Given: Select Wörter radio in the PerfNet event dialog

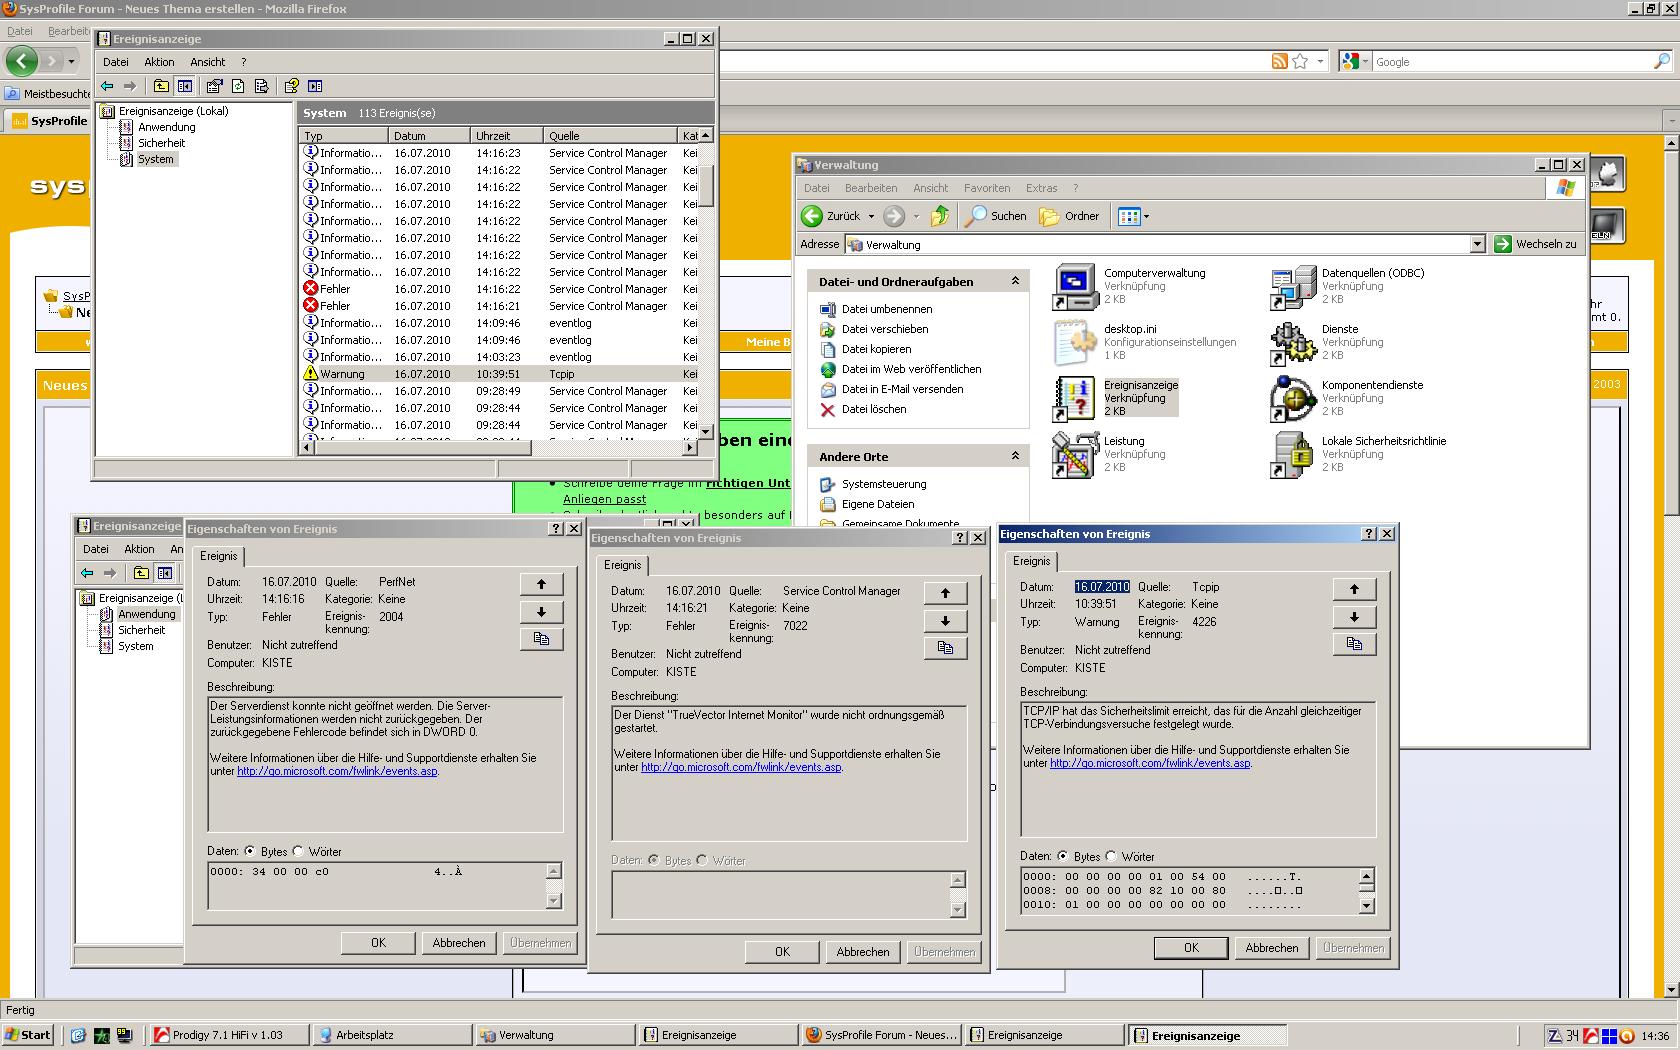Looking at the screenshot, I should point(297,851).
